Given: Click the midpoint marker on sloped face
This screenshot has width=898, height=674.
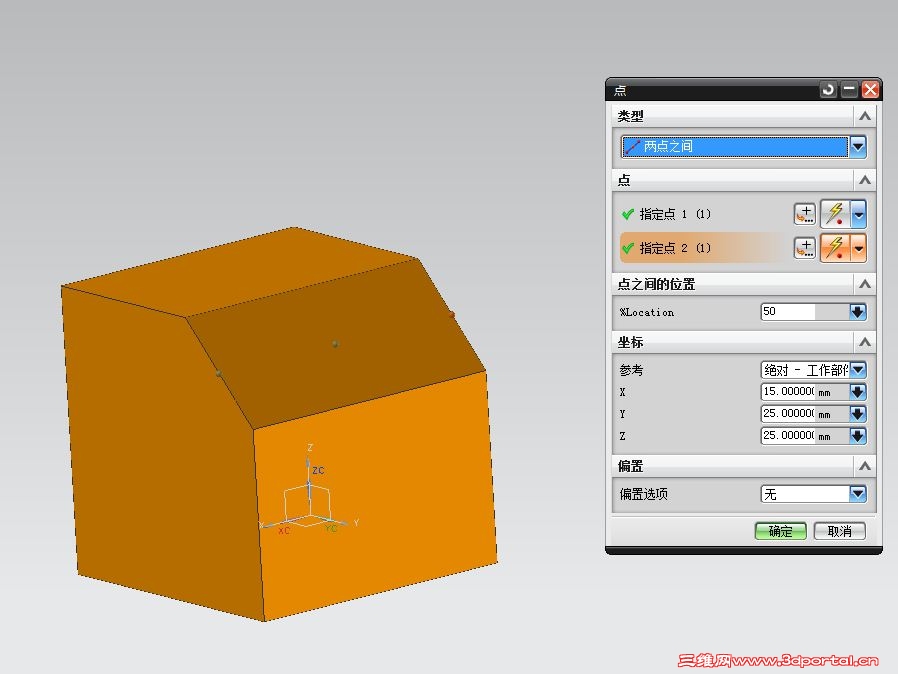Looking at the screenshot, I should [336, 344].
